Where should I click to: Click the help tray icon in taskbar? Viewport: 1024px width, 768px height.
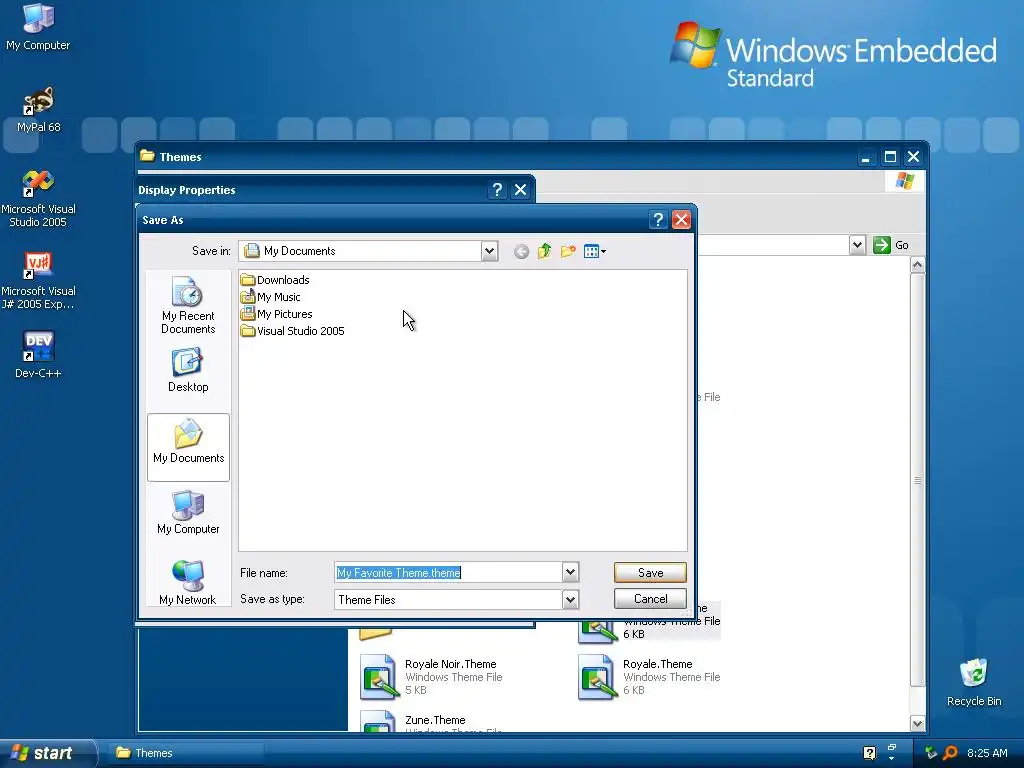pos(869,753)
